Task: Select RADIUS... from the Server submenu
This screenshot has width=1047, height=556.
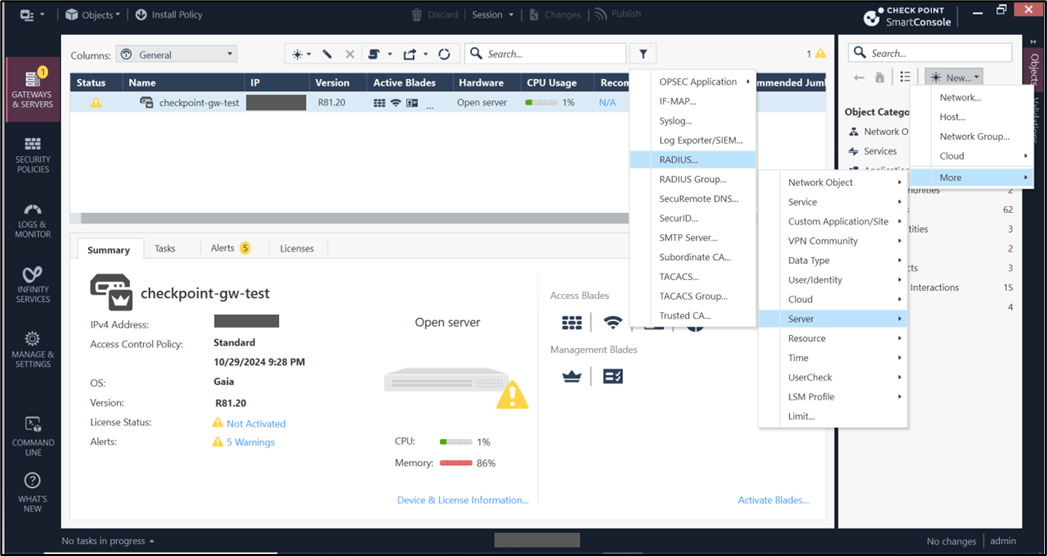Action: coord(679,159)
